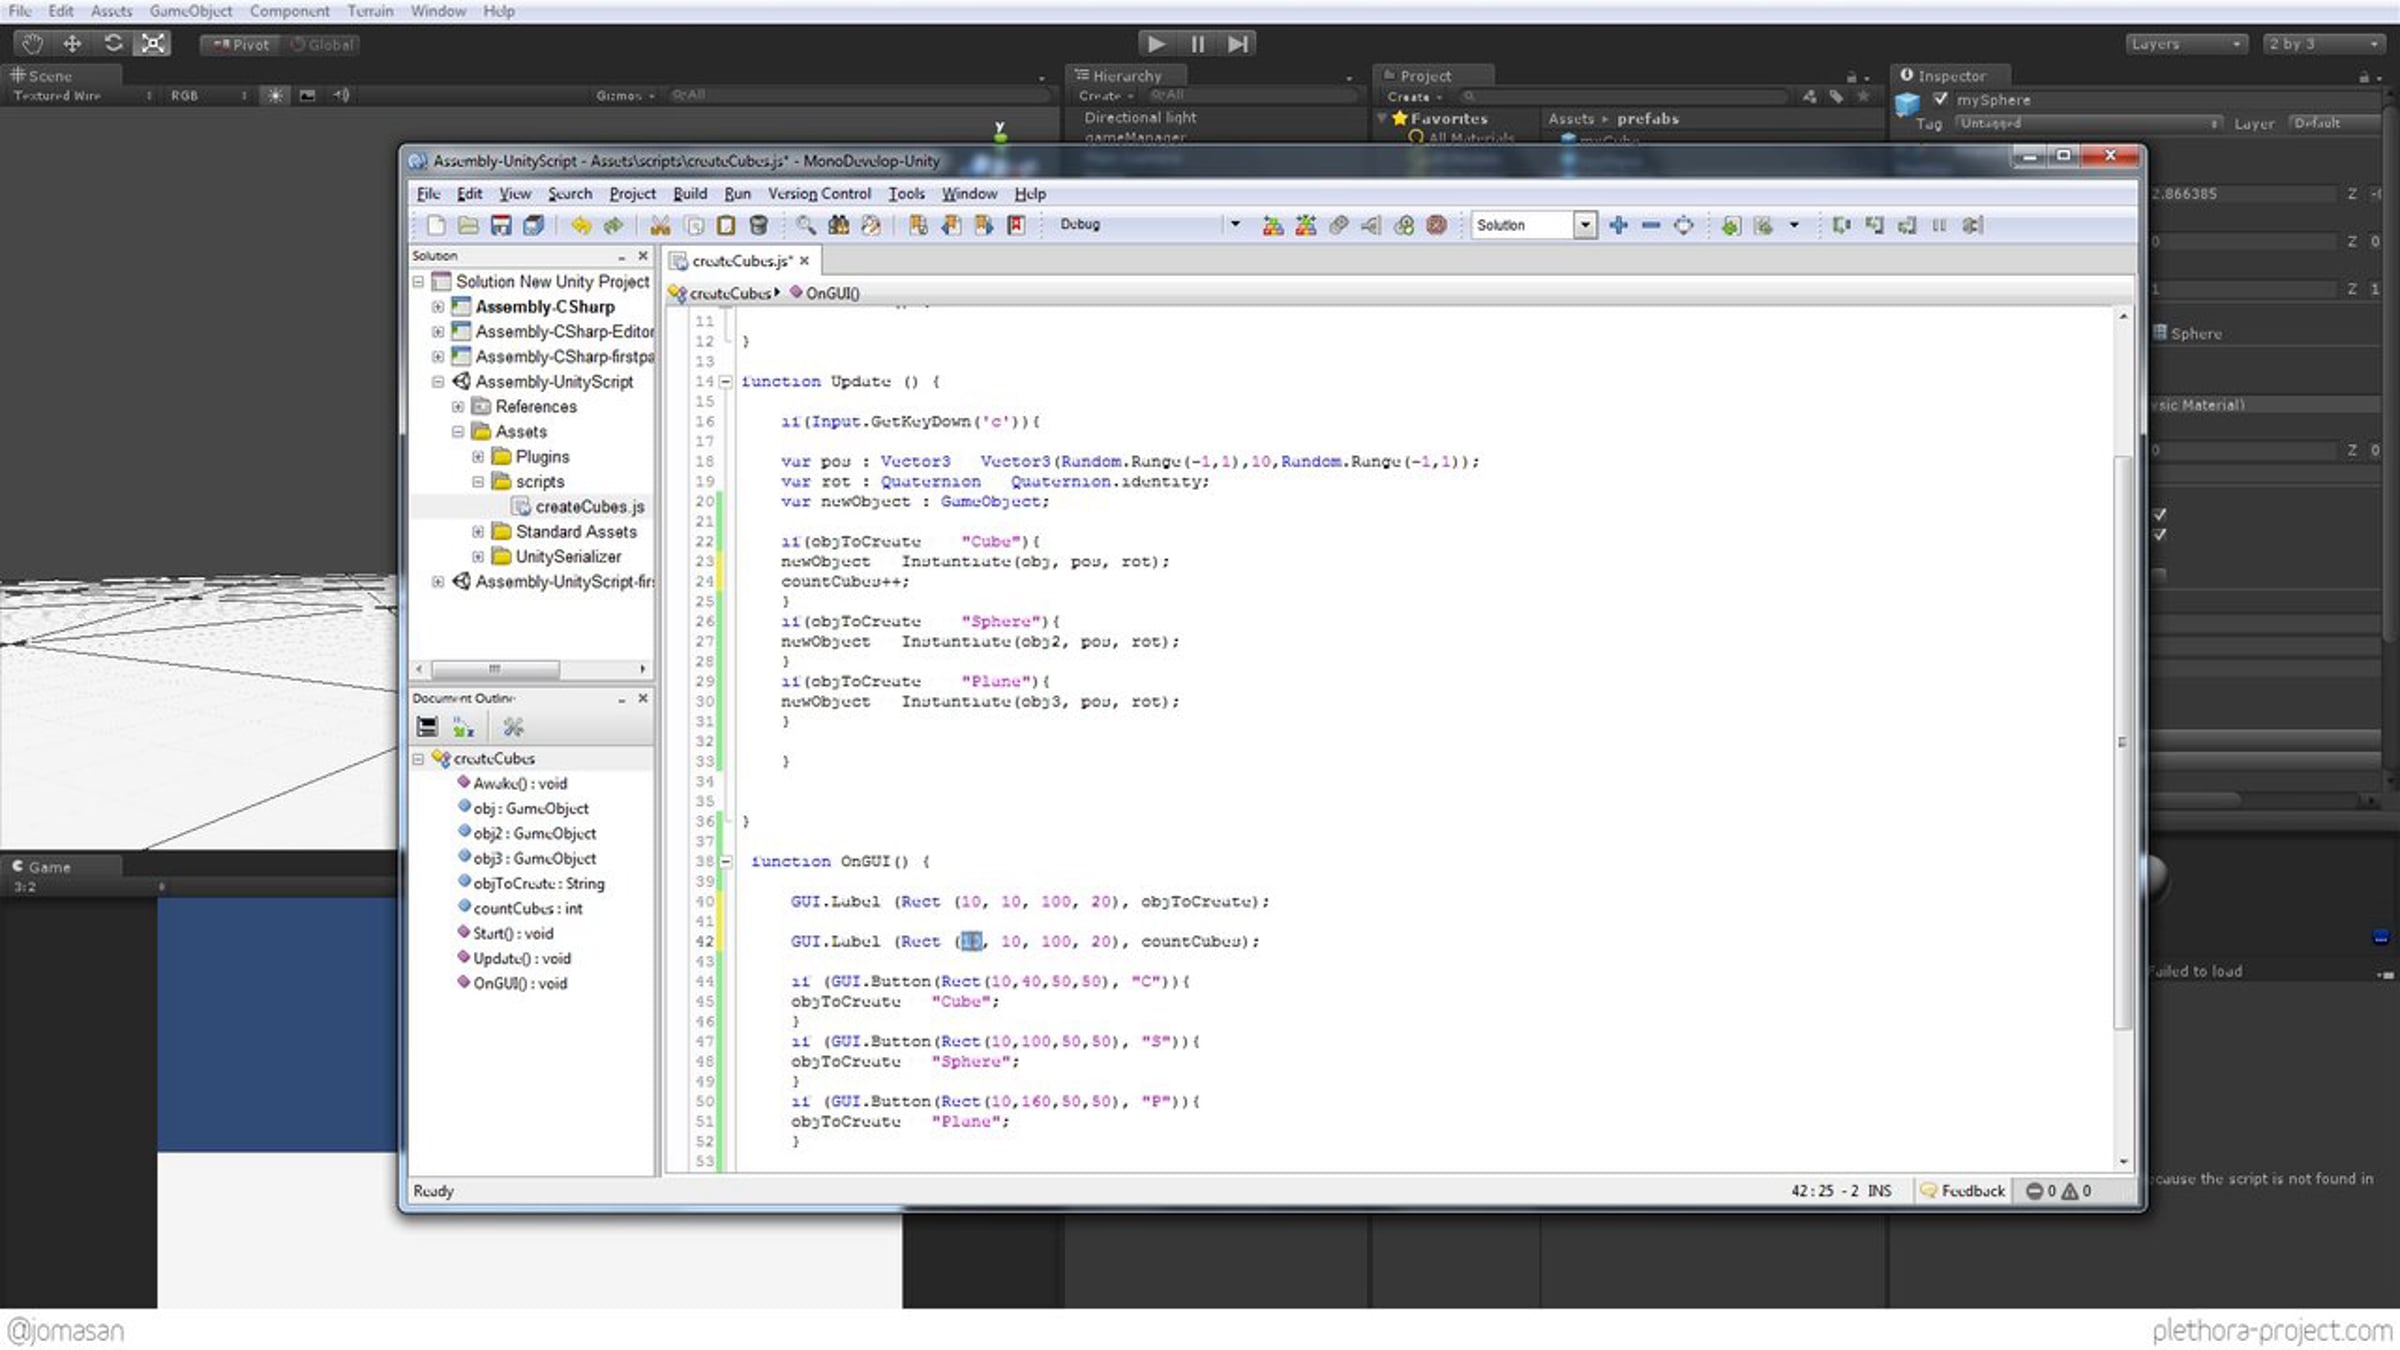This screenshot has width=2400, height=1350.
Task: Click the Find magnifier icon in toolbar
Action: point(805,225)
